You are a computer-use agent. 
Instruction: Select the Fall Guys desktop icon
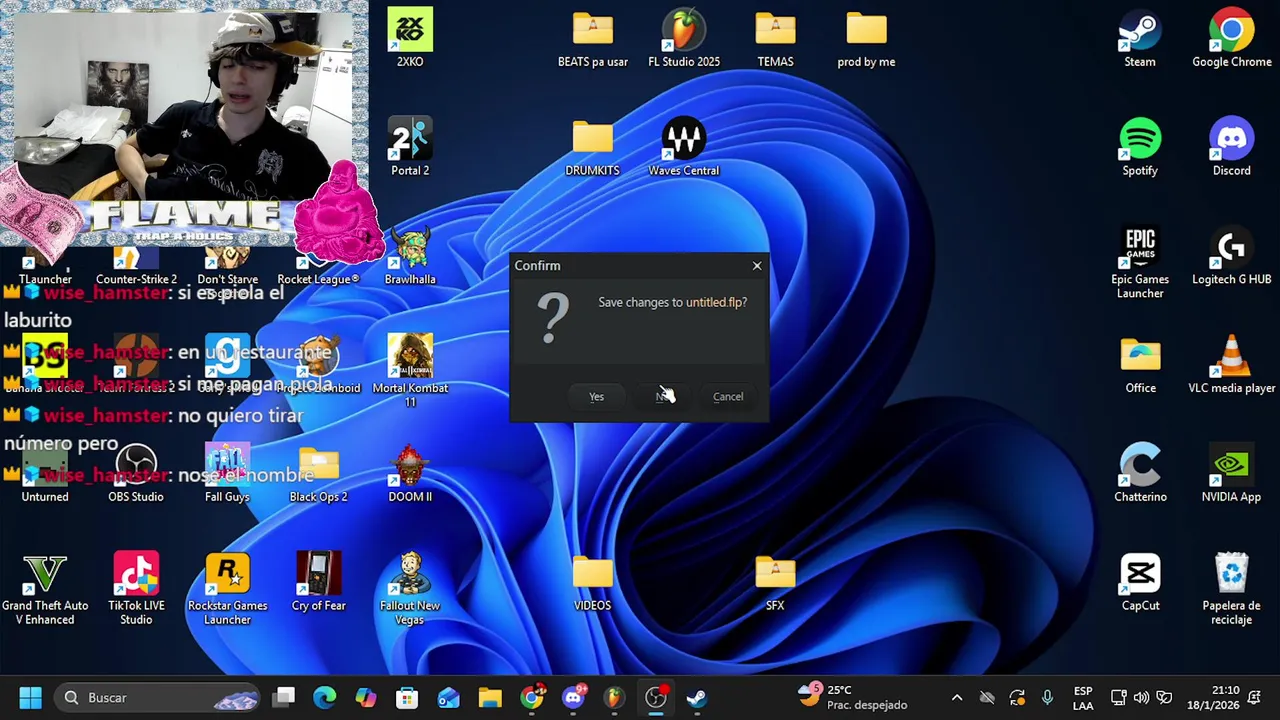227,473
